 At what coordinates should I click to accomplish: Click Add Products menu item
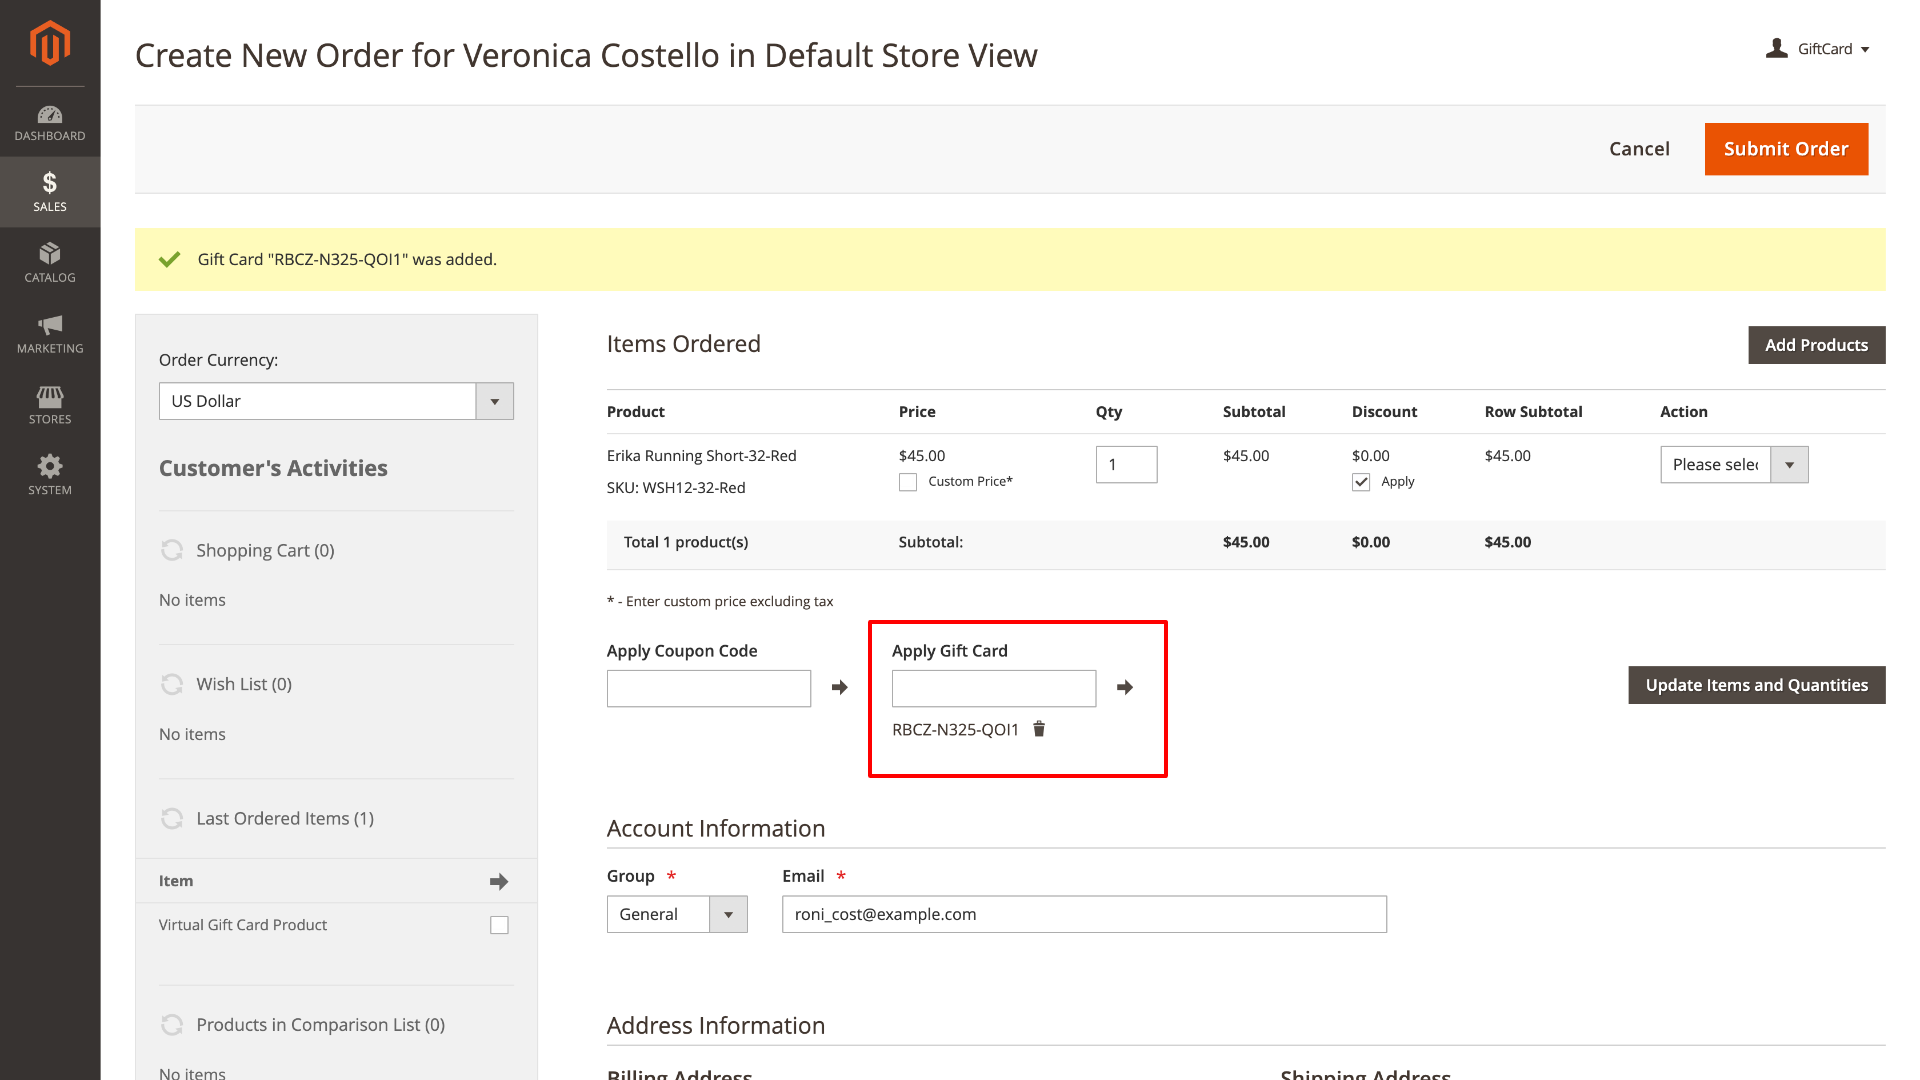click(x=1815, y=344)
